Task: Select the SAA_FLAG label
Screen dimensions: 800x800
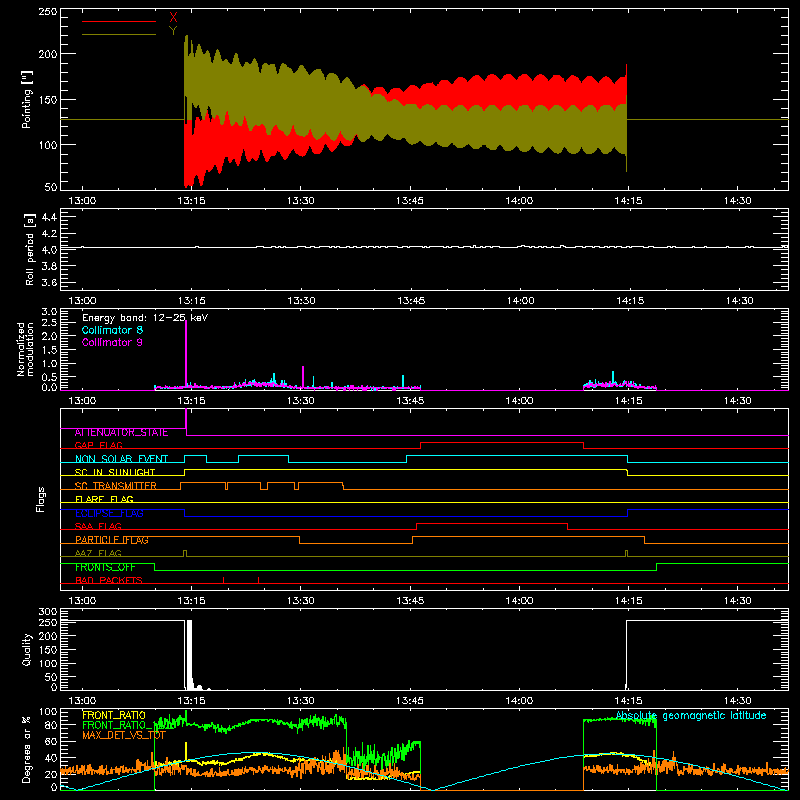Action: point(98,526)
